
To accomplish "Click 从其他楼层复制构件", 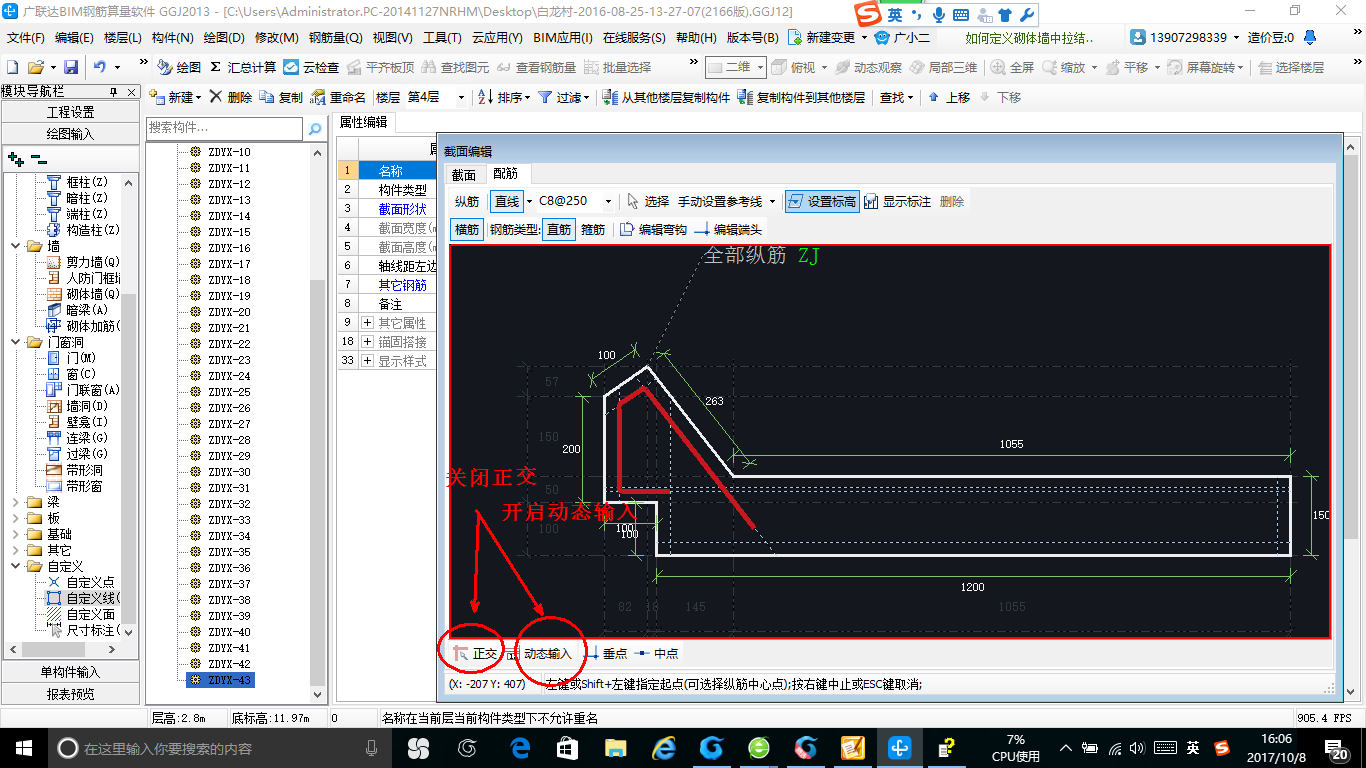I will [667, 97].
